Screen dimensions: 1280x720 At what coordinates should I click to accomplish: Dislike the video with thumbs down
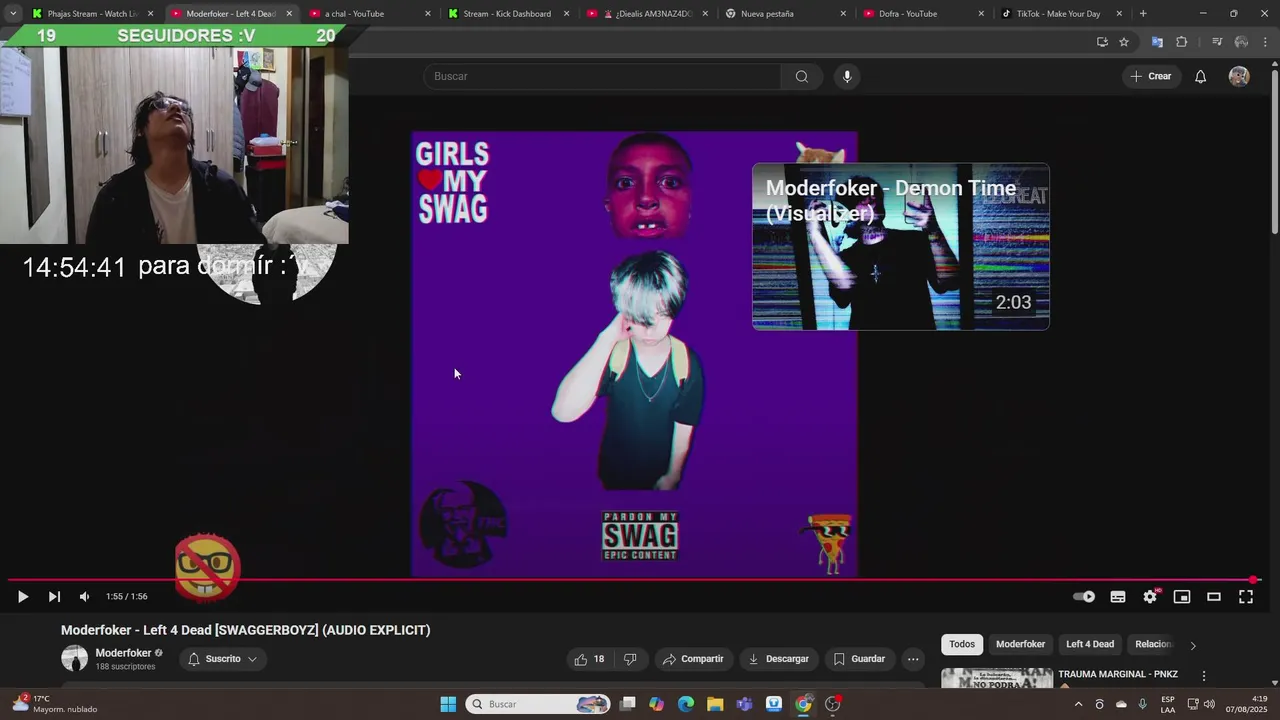tap(630, 659)
